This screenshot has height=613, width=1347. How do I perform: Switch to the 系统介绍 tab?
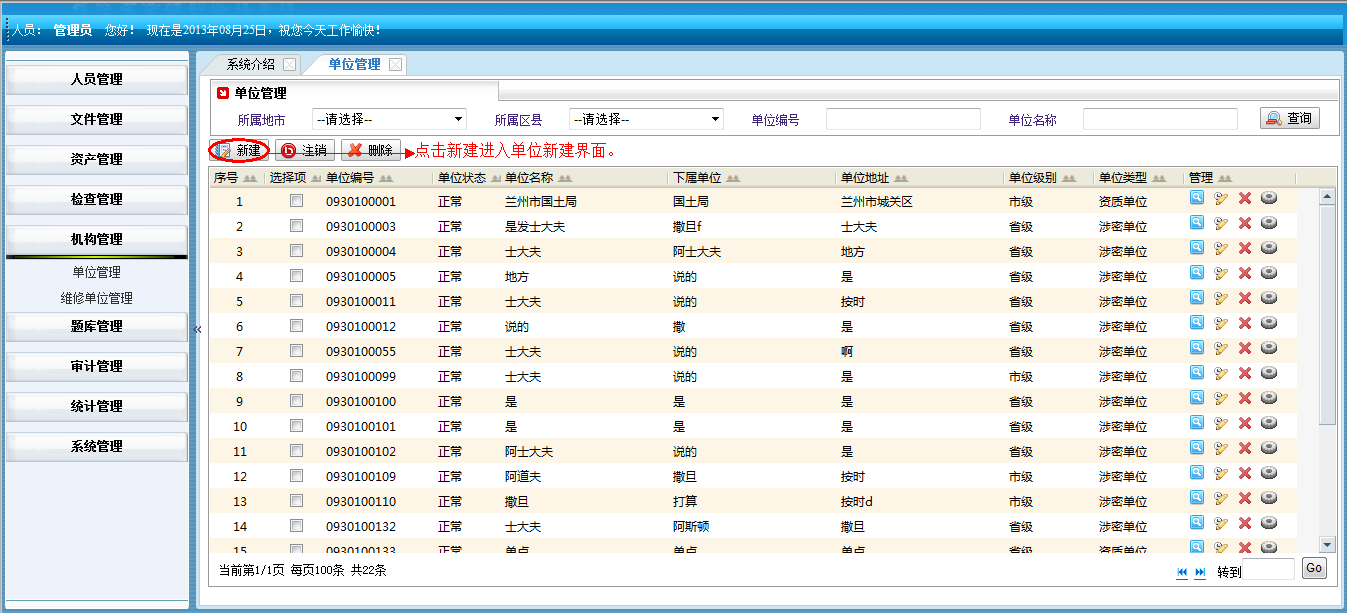[250, 64]
